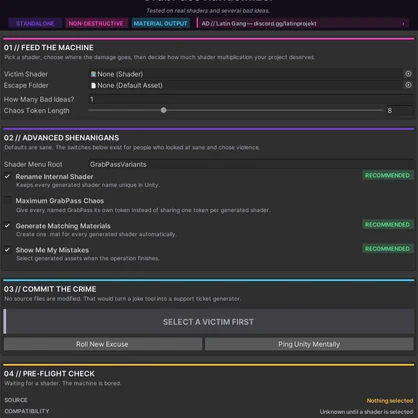The width and height of the screenshot is (418, 418).
Task: Toggle Rename Internal Shader checkbox
Action: pos(7,176)
